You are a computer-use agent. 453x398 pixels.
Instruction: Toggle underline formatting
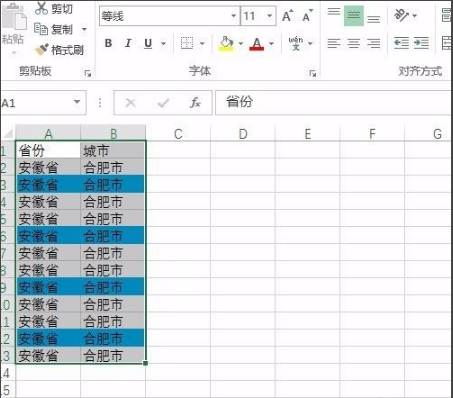(x=148, y=43)
